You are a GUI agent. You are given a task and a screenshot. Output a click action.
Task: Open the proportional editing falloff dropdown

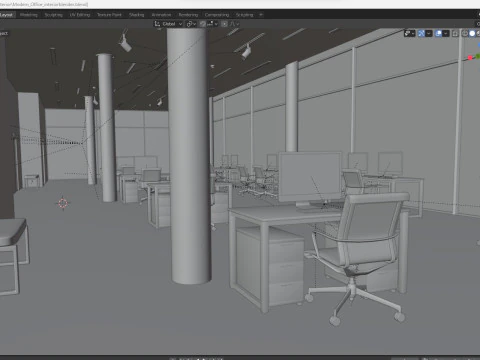(234, 24)
